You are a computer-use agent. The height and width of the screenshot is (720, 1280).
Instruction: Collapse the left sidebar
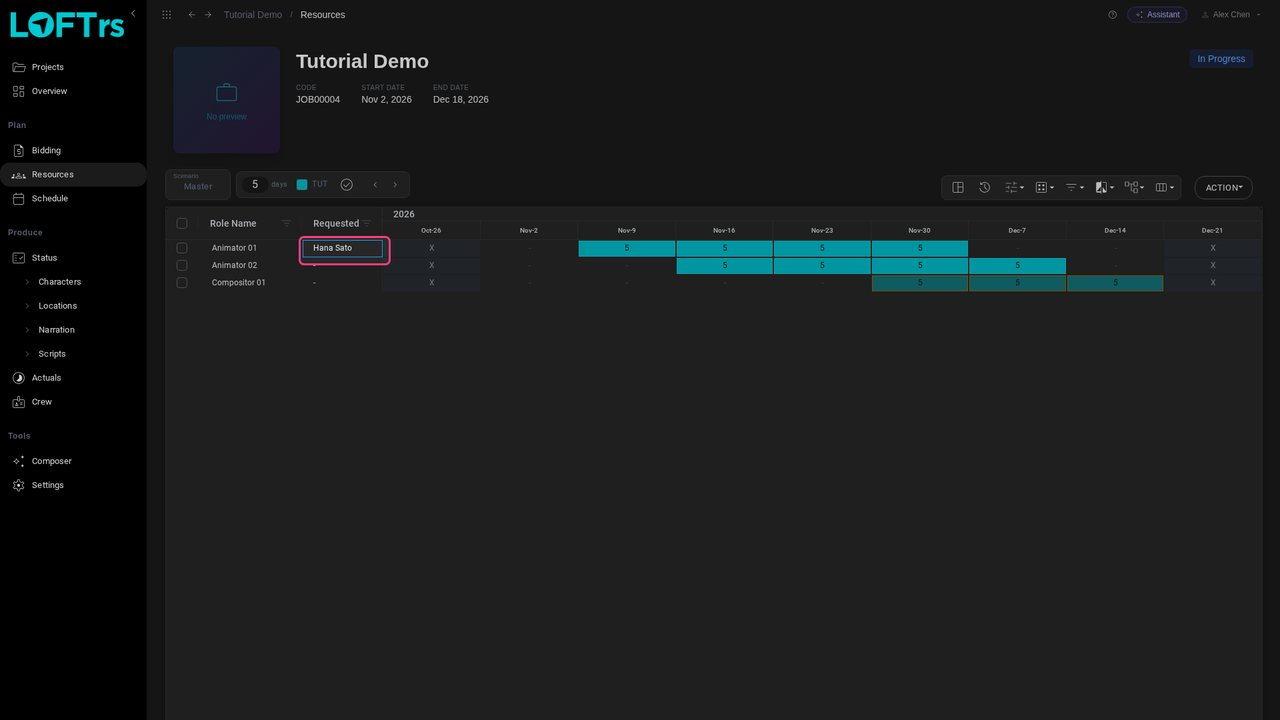tap(133, 13)
